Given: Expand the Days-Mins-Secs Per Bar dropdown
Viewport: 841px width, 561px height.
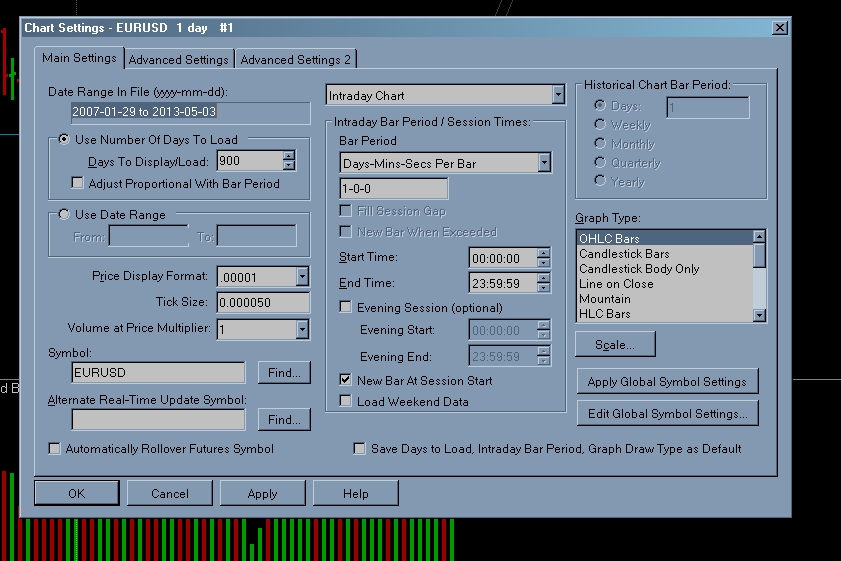Looking at the screenshot, I should [x=543, y=162].
